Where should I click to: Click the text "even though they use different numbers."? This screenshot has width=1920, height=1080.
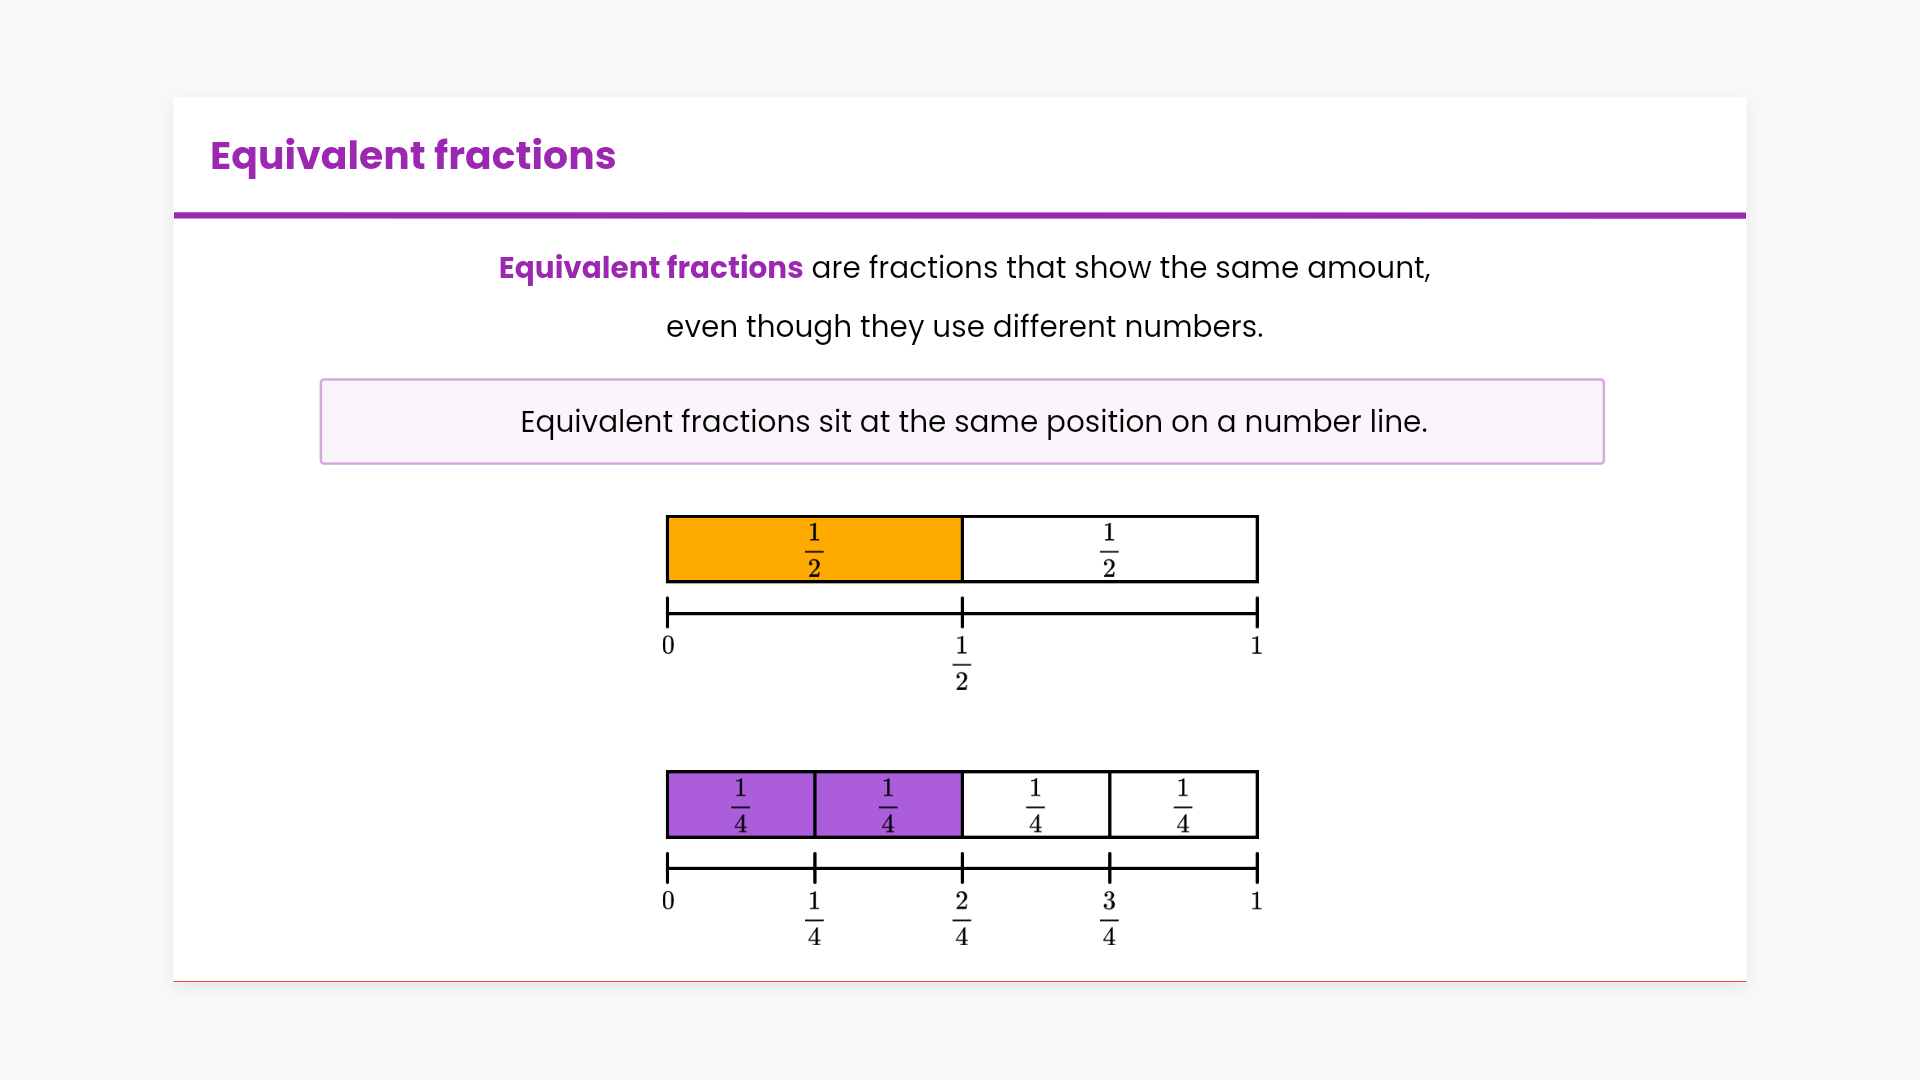[964, 327]
